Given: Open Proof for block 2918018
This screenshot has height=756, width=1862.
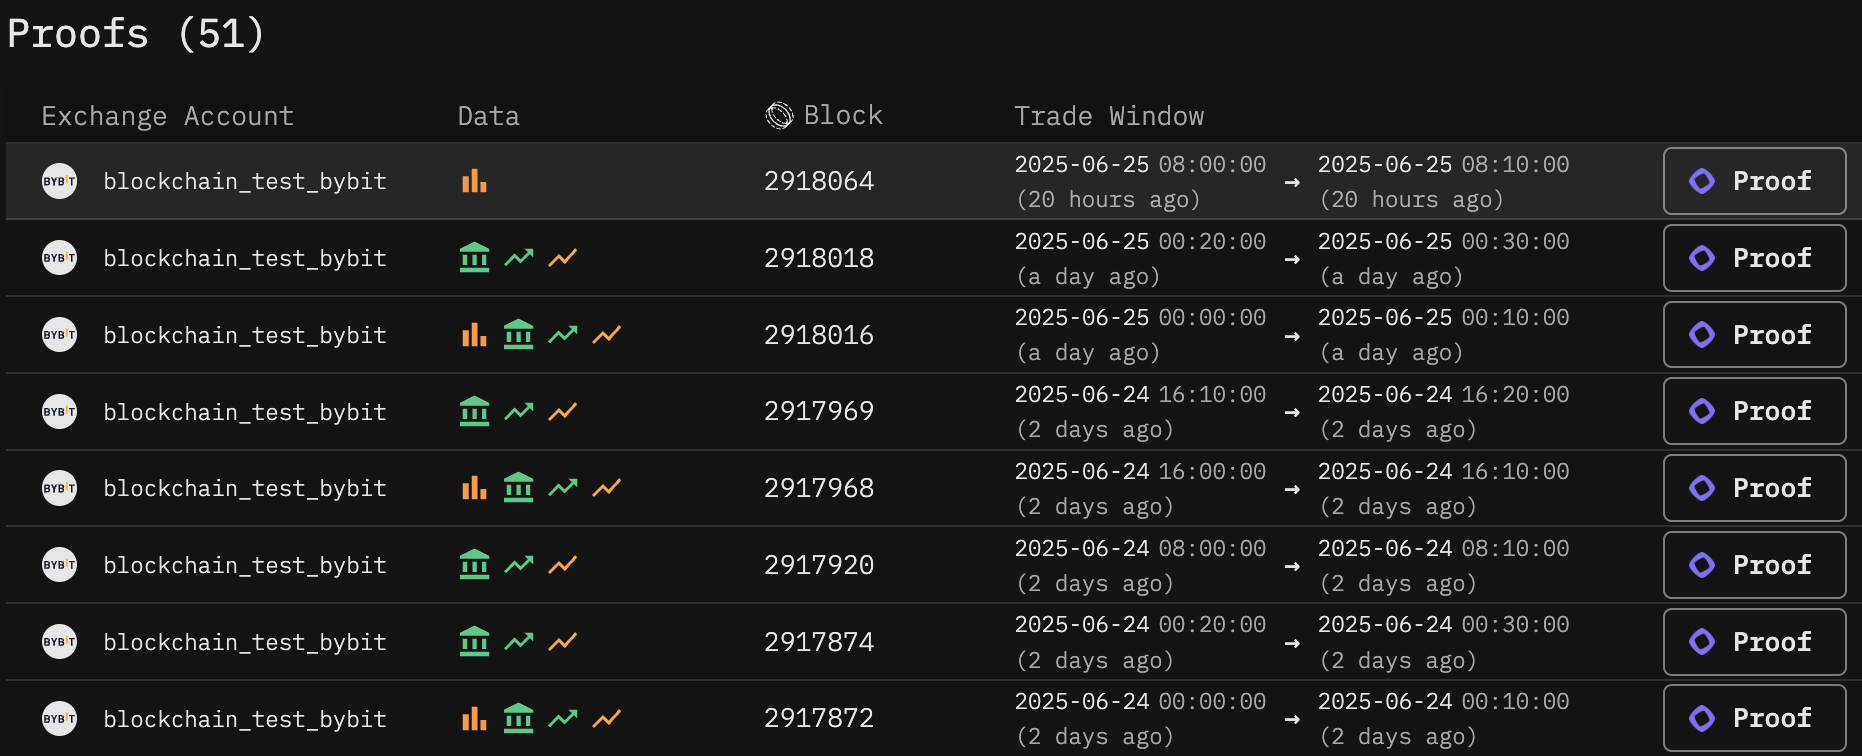Looking at the screenshot, I should click(1754, 258).
